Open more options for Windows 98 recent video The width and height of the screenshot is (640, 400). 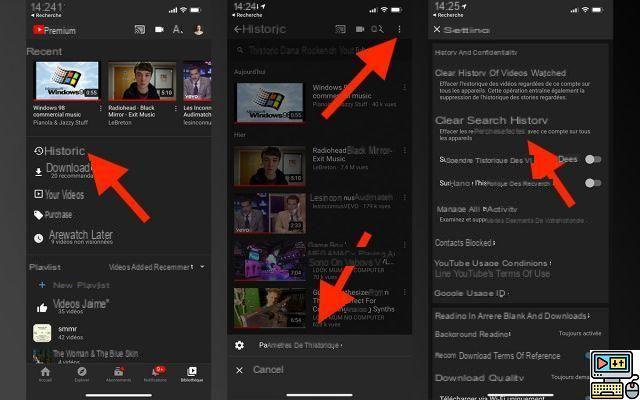tap(101, 108)
